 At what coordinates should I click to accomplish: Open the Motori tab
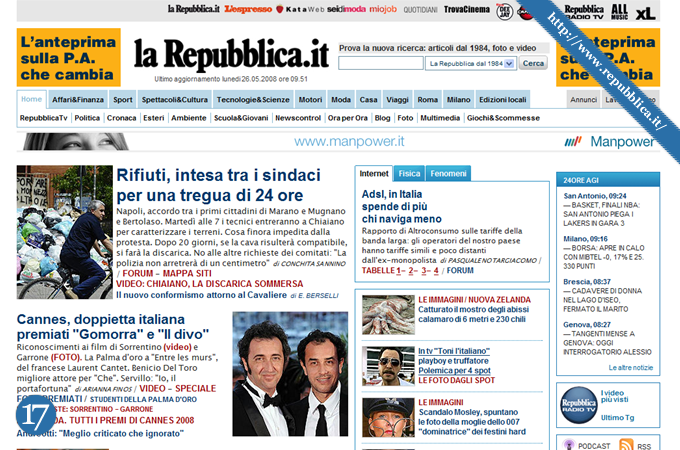click(311, 100)
